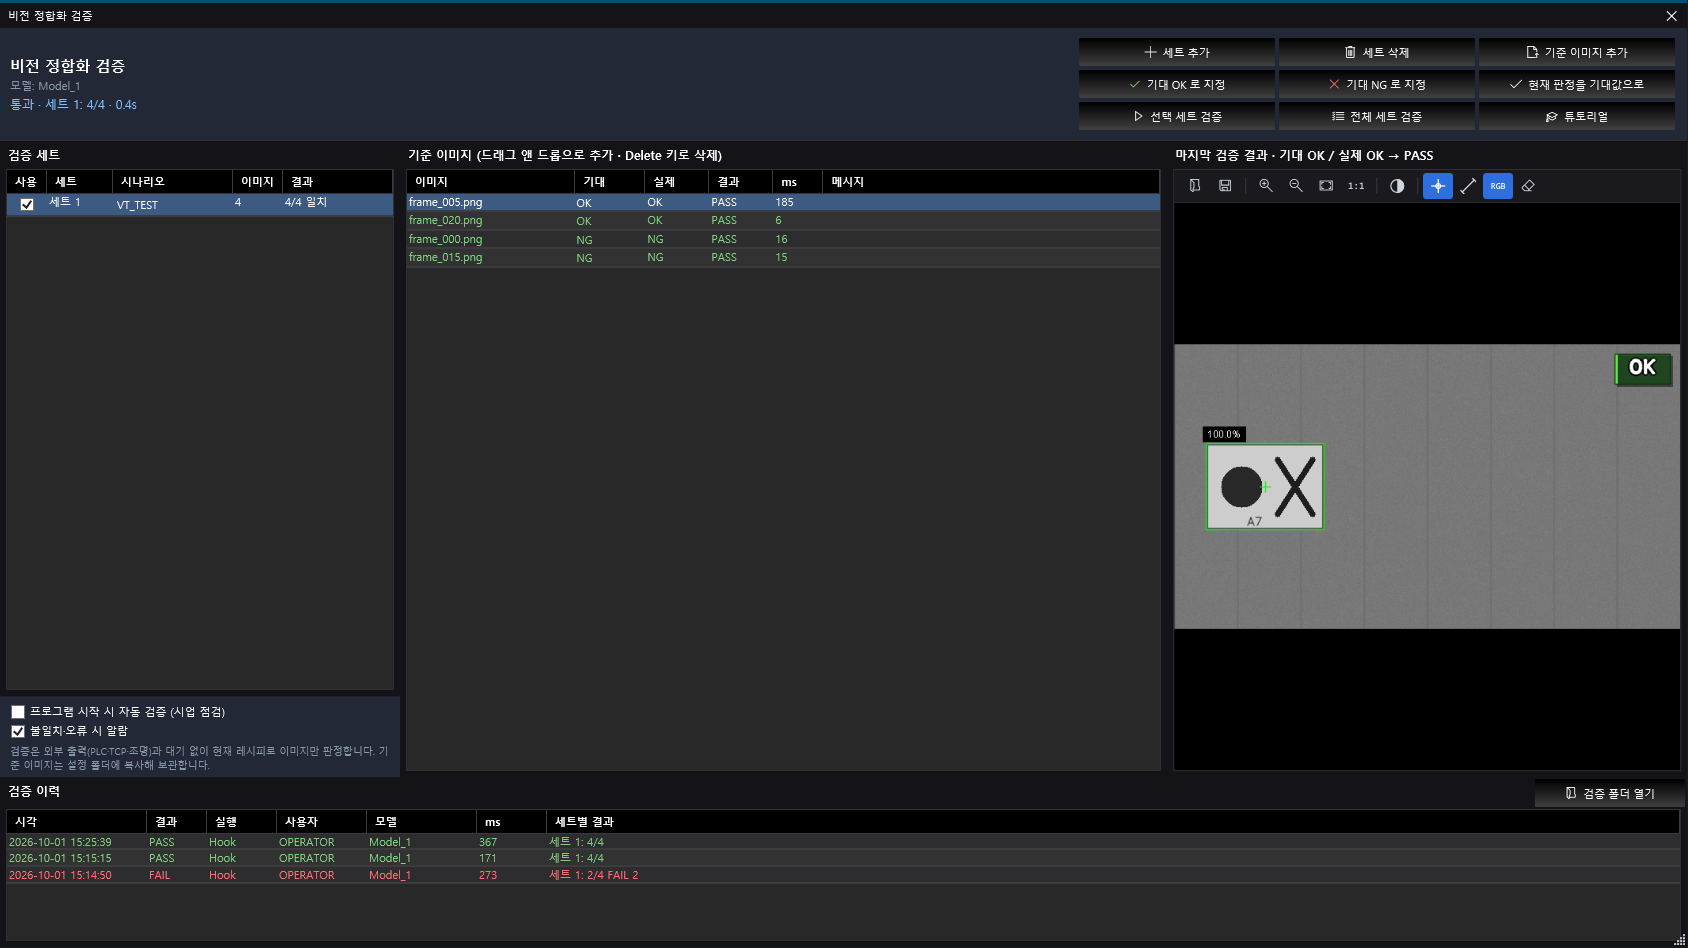Zoom out of the result image
The width and height of the screenshot is (1688, 948).
pyautogui.click(x=1296, y=186)
